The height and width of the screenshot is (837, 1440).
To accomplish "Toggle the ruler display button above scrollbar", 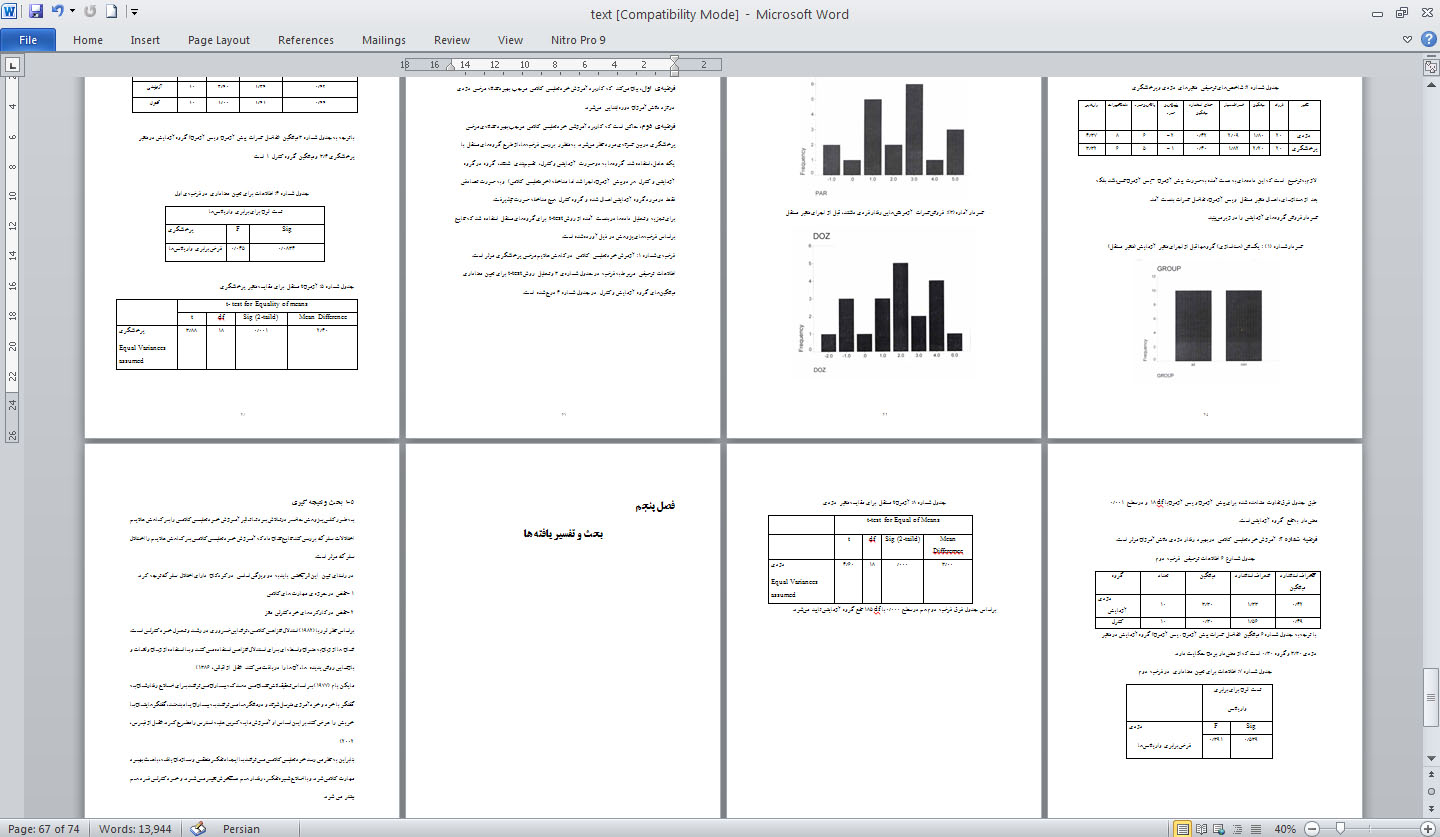I will tap(1430, 66).
